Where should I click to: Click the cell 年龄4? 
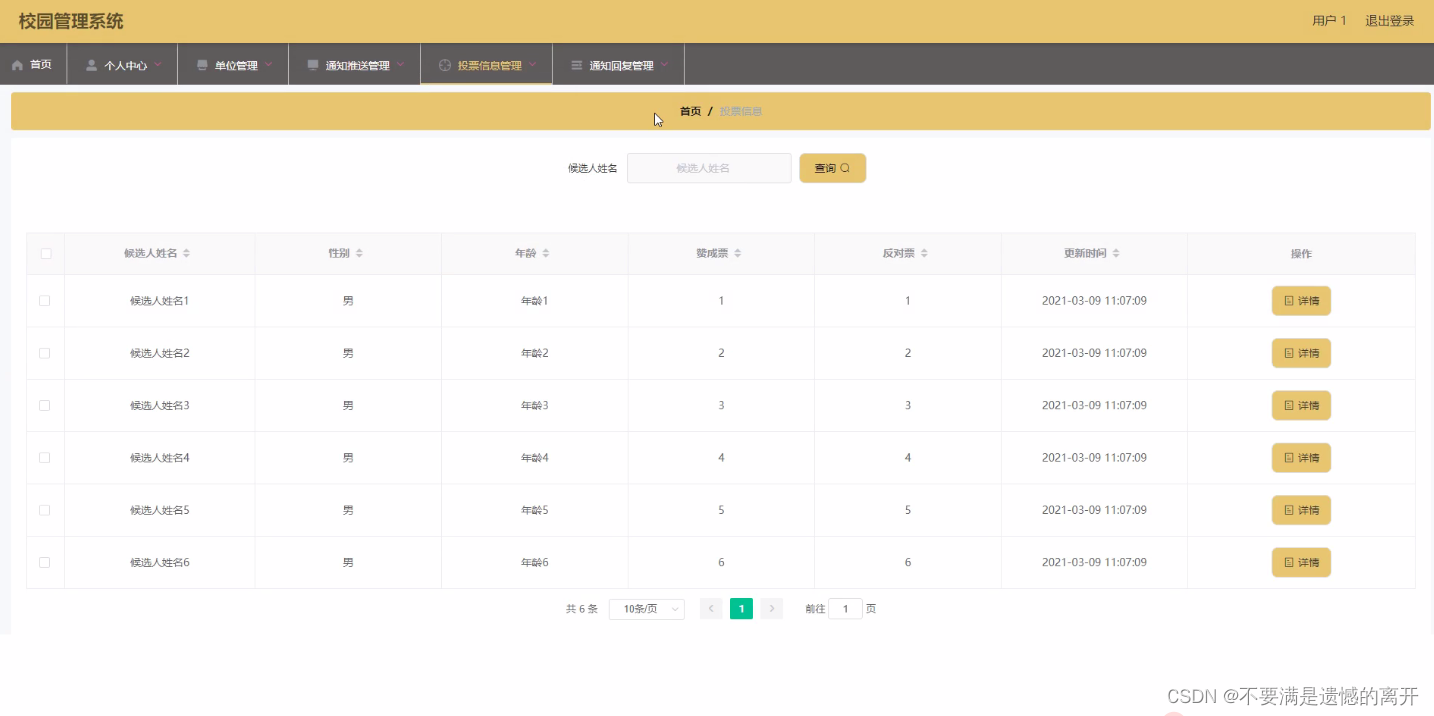(x=535, y=458)
